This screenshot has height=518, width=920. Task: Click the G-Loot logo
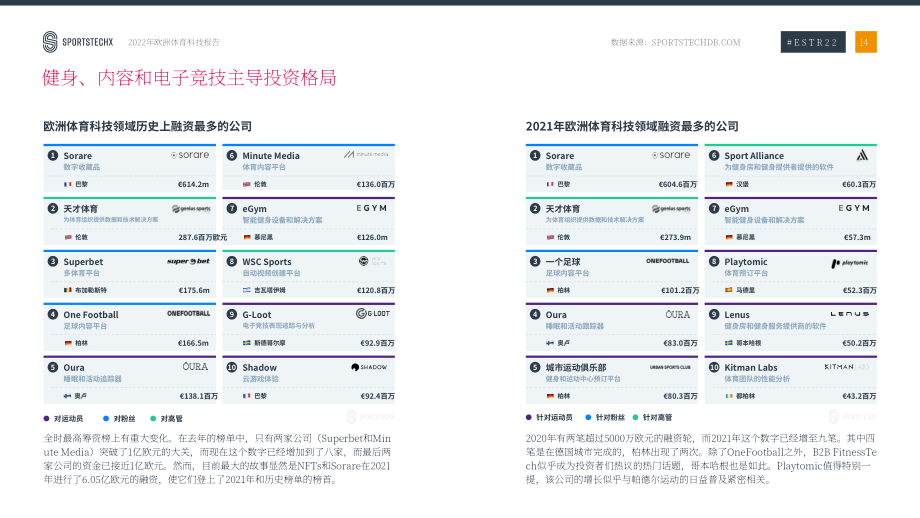pyautogui.click(x=373, y=314)
